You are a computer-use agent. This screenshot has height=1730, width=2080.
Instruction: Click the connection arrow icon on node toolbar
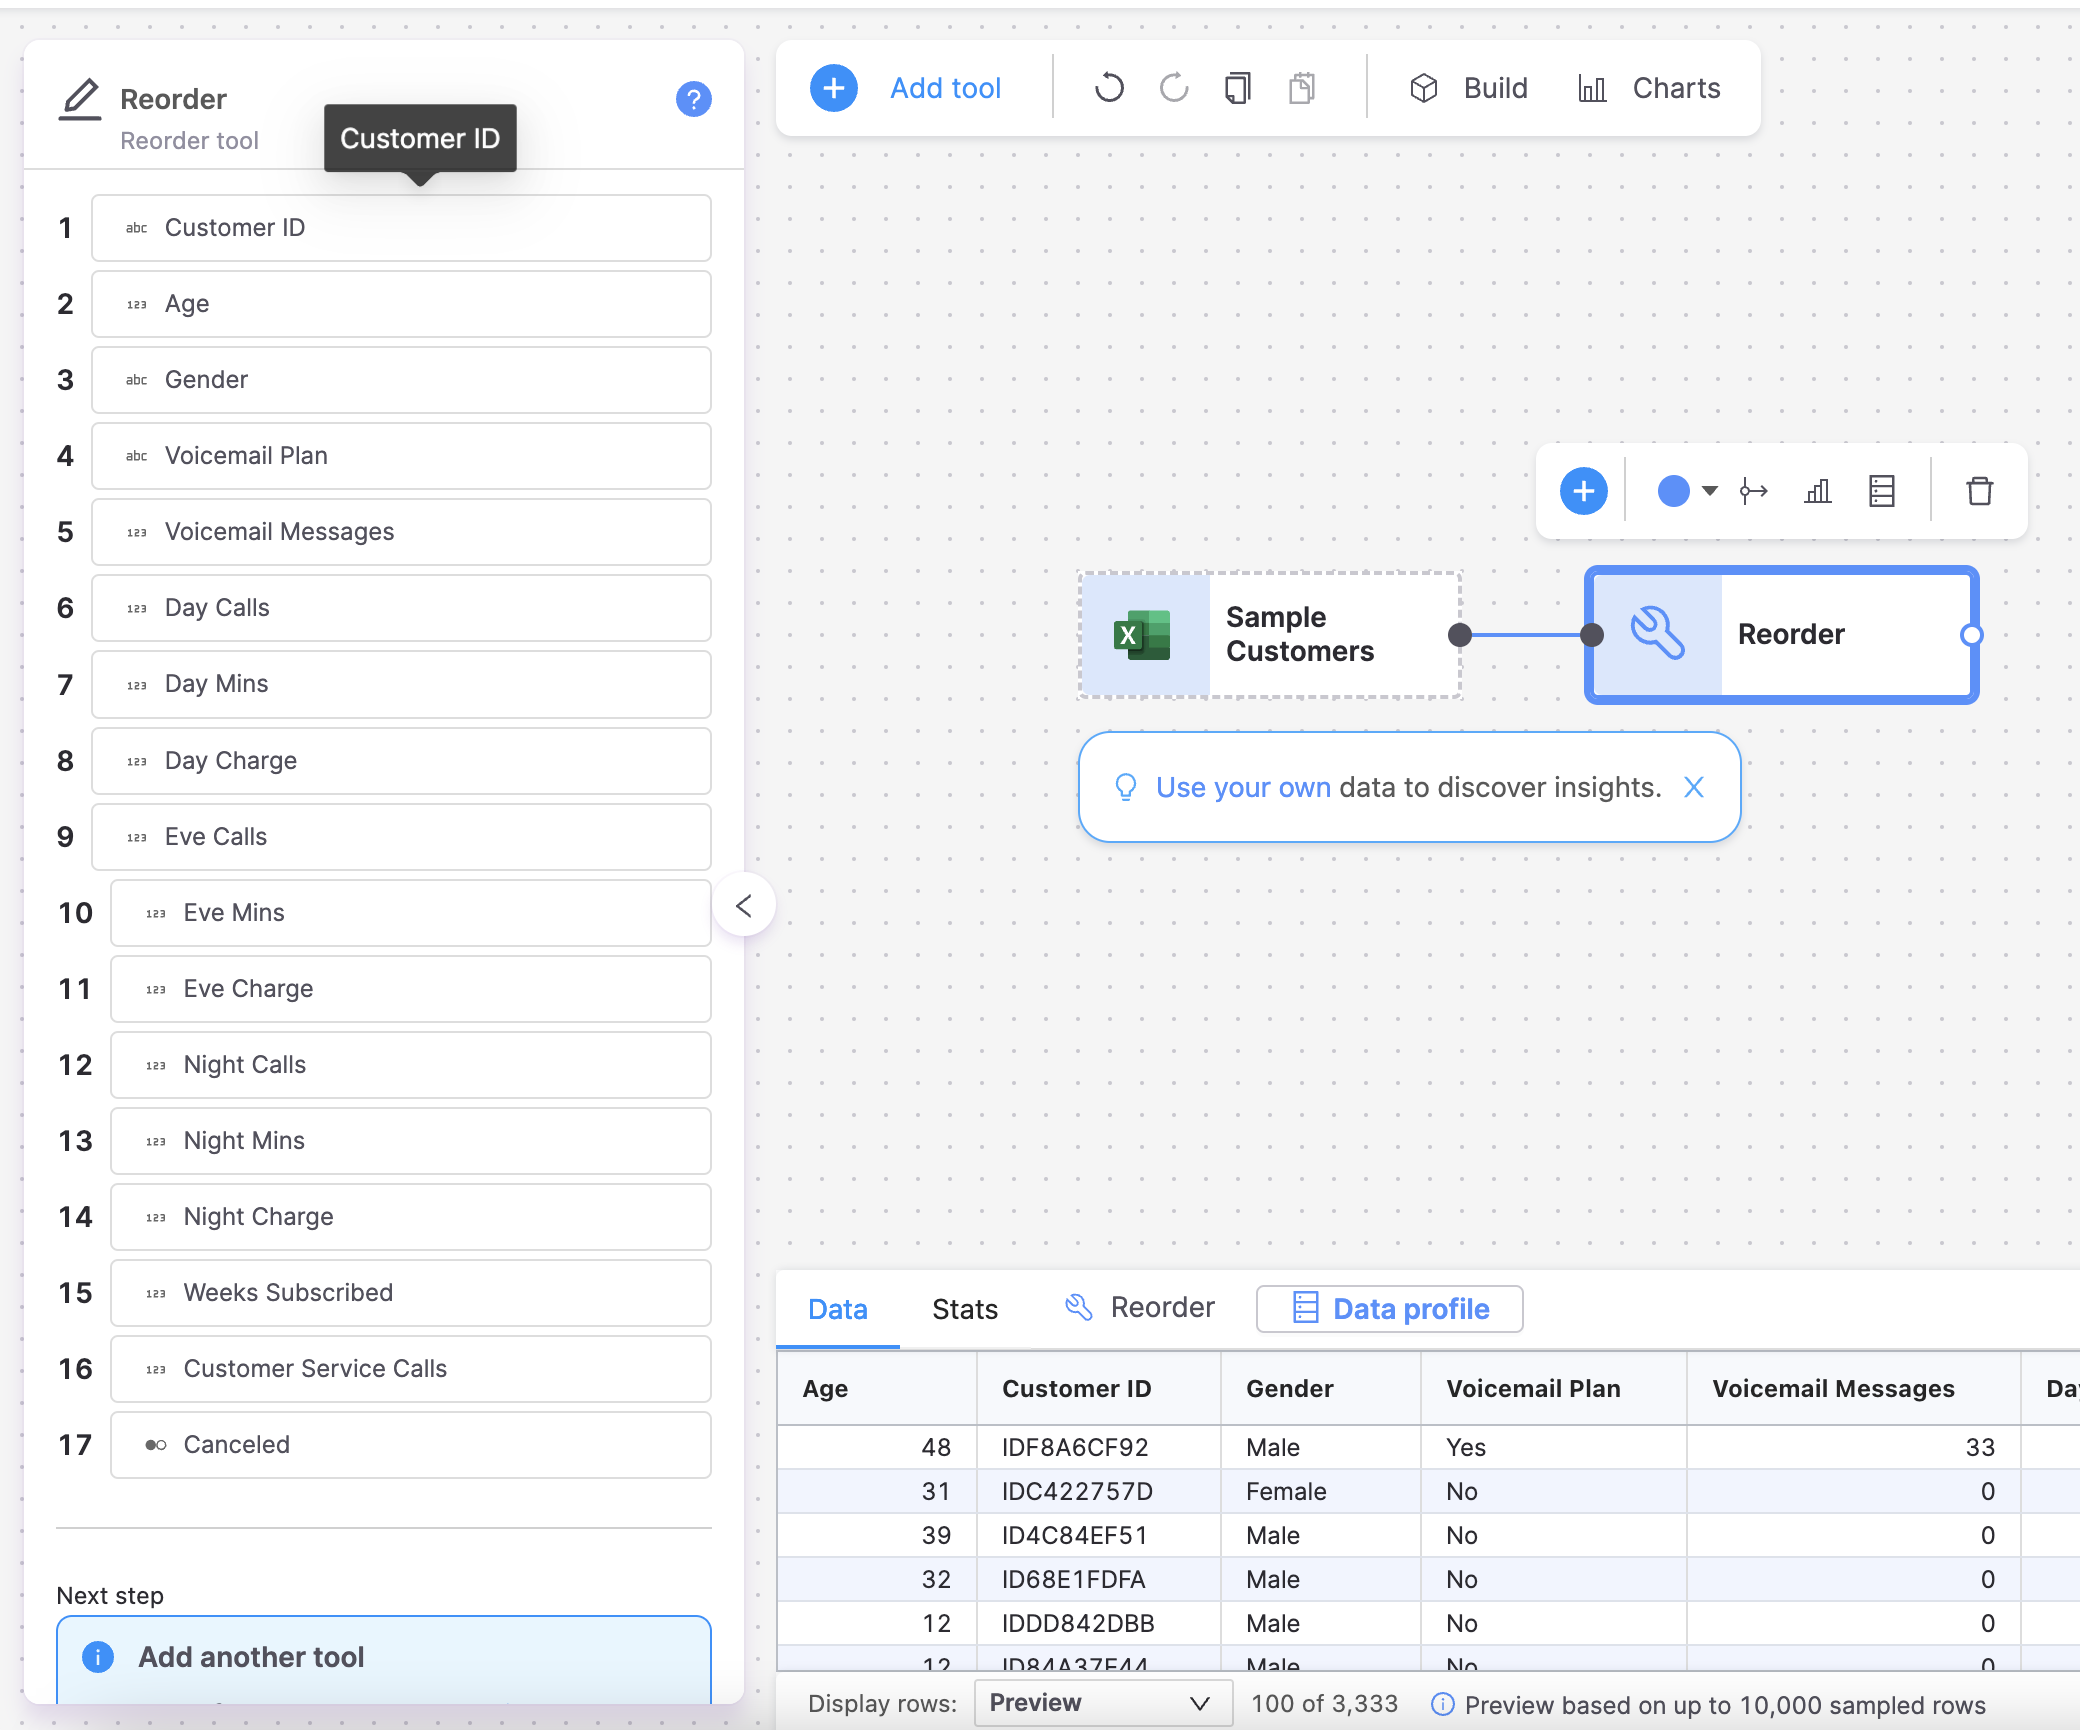click(x=1753, y=491)
